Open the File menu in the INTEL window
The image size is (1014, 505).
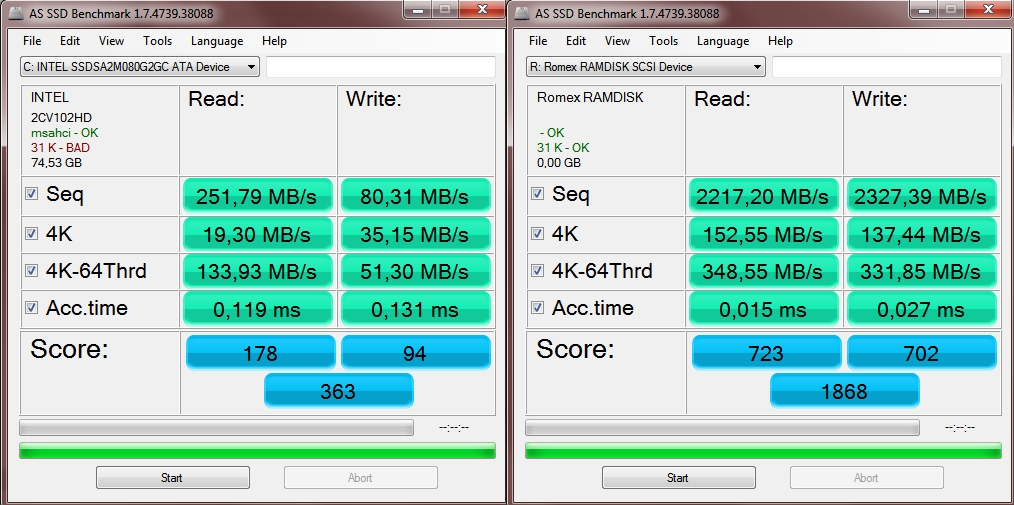tap(32, 41)
